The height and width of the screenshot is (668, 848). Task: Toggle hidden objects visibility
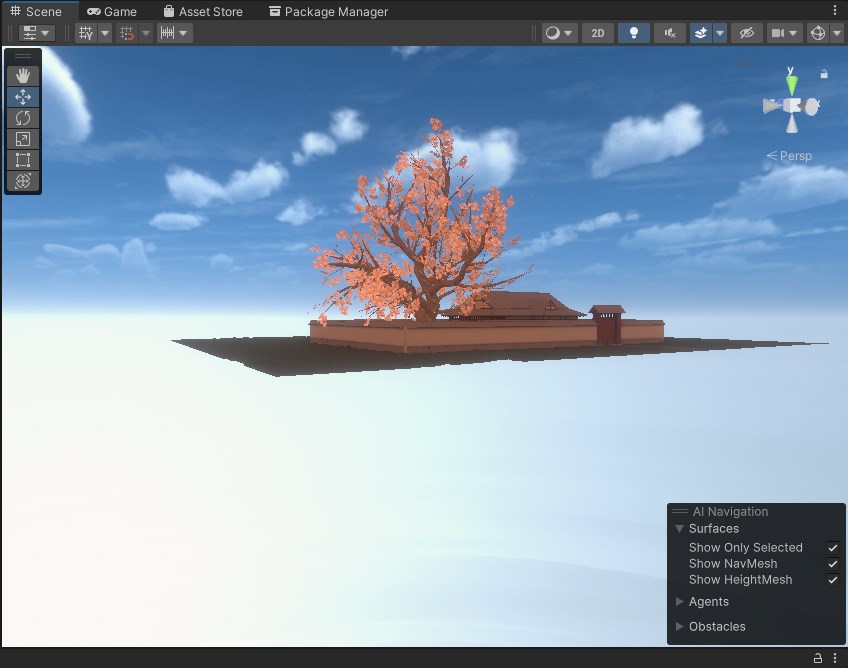(x=747, y=33)
